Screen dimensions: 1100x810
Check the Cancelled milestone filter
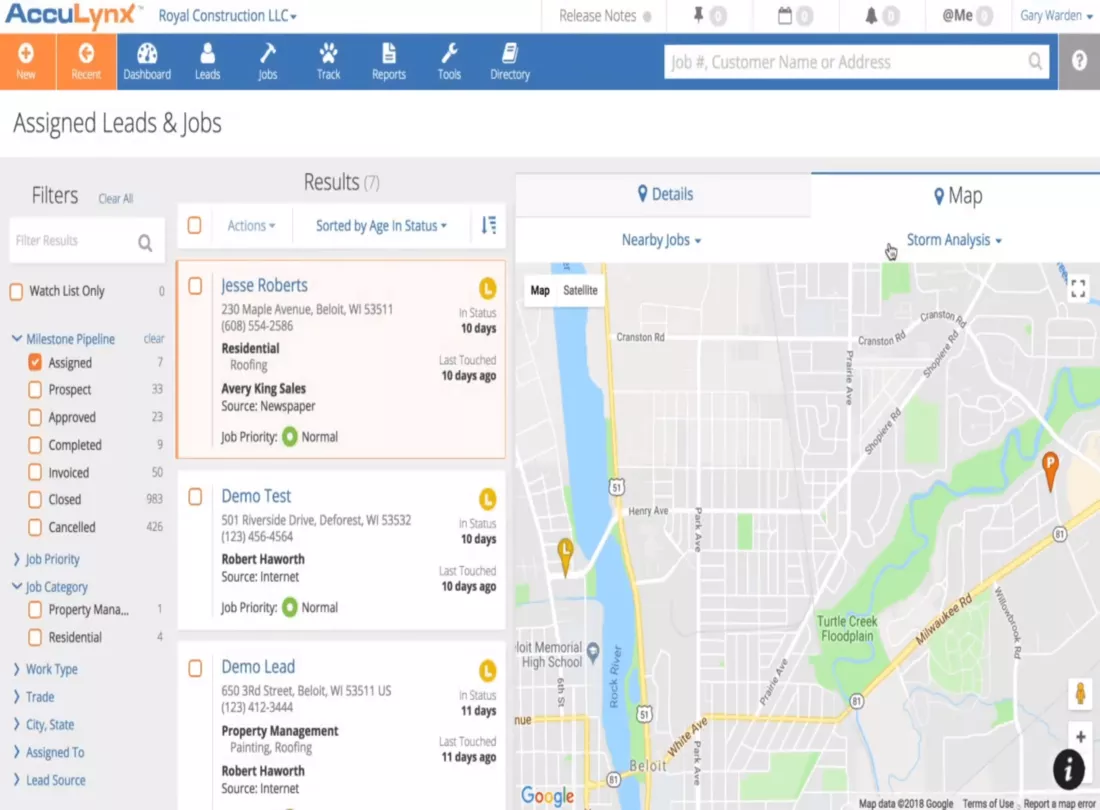(35, 527)
